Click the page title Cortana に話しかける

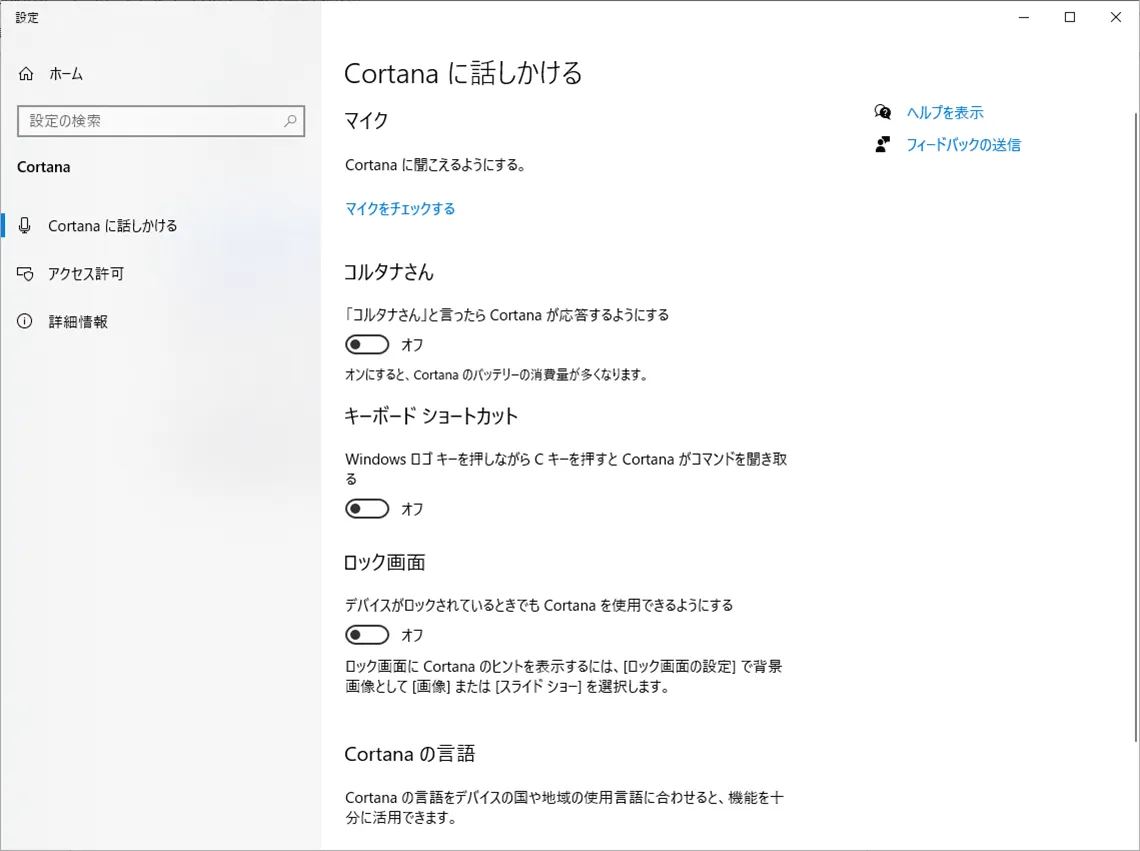point(462,73)
